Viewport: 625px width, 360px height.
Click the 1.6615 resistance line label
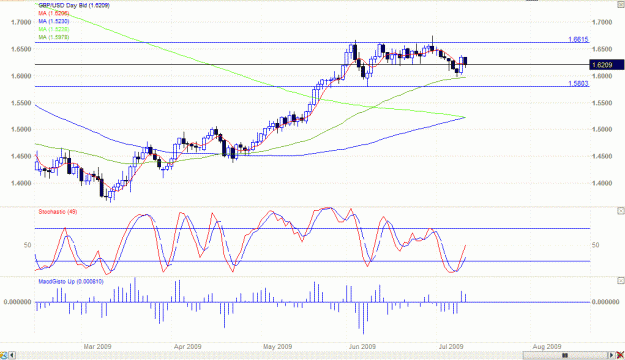click(x=578, y=39)
